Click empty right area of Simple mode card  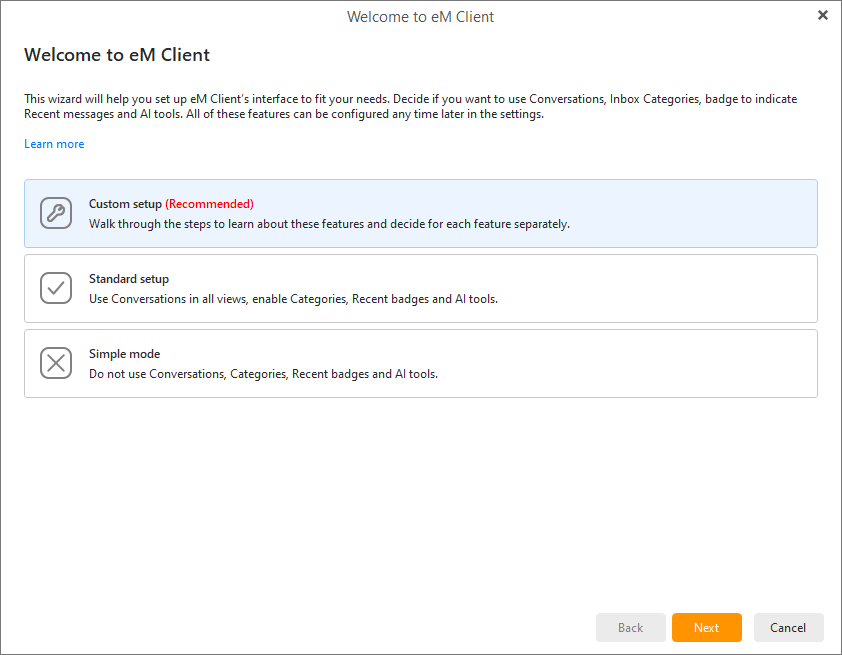coord(700,363)
